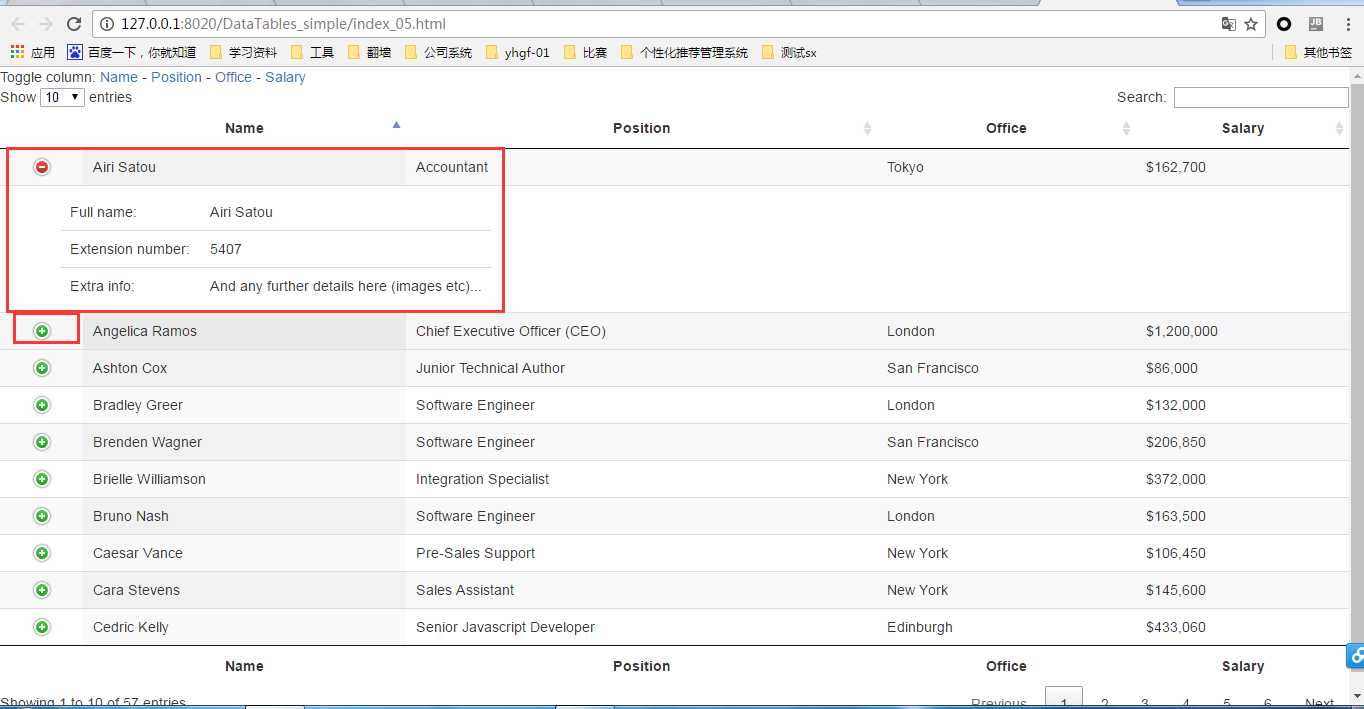
Task: Open the 个性化推荐管理系统 bookmark folder
Action: [684, 52]
